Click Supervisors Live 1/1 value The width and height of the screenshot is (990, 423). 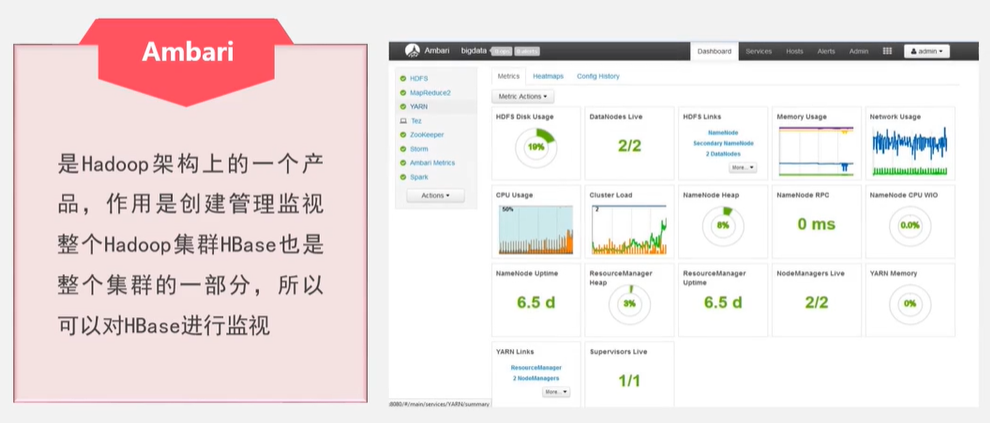(629, 381)
